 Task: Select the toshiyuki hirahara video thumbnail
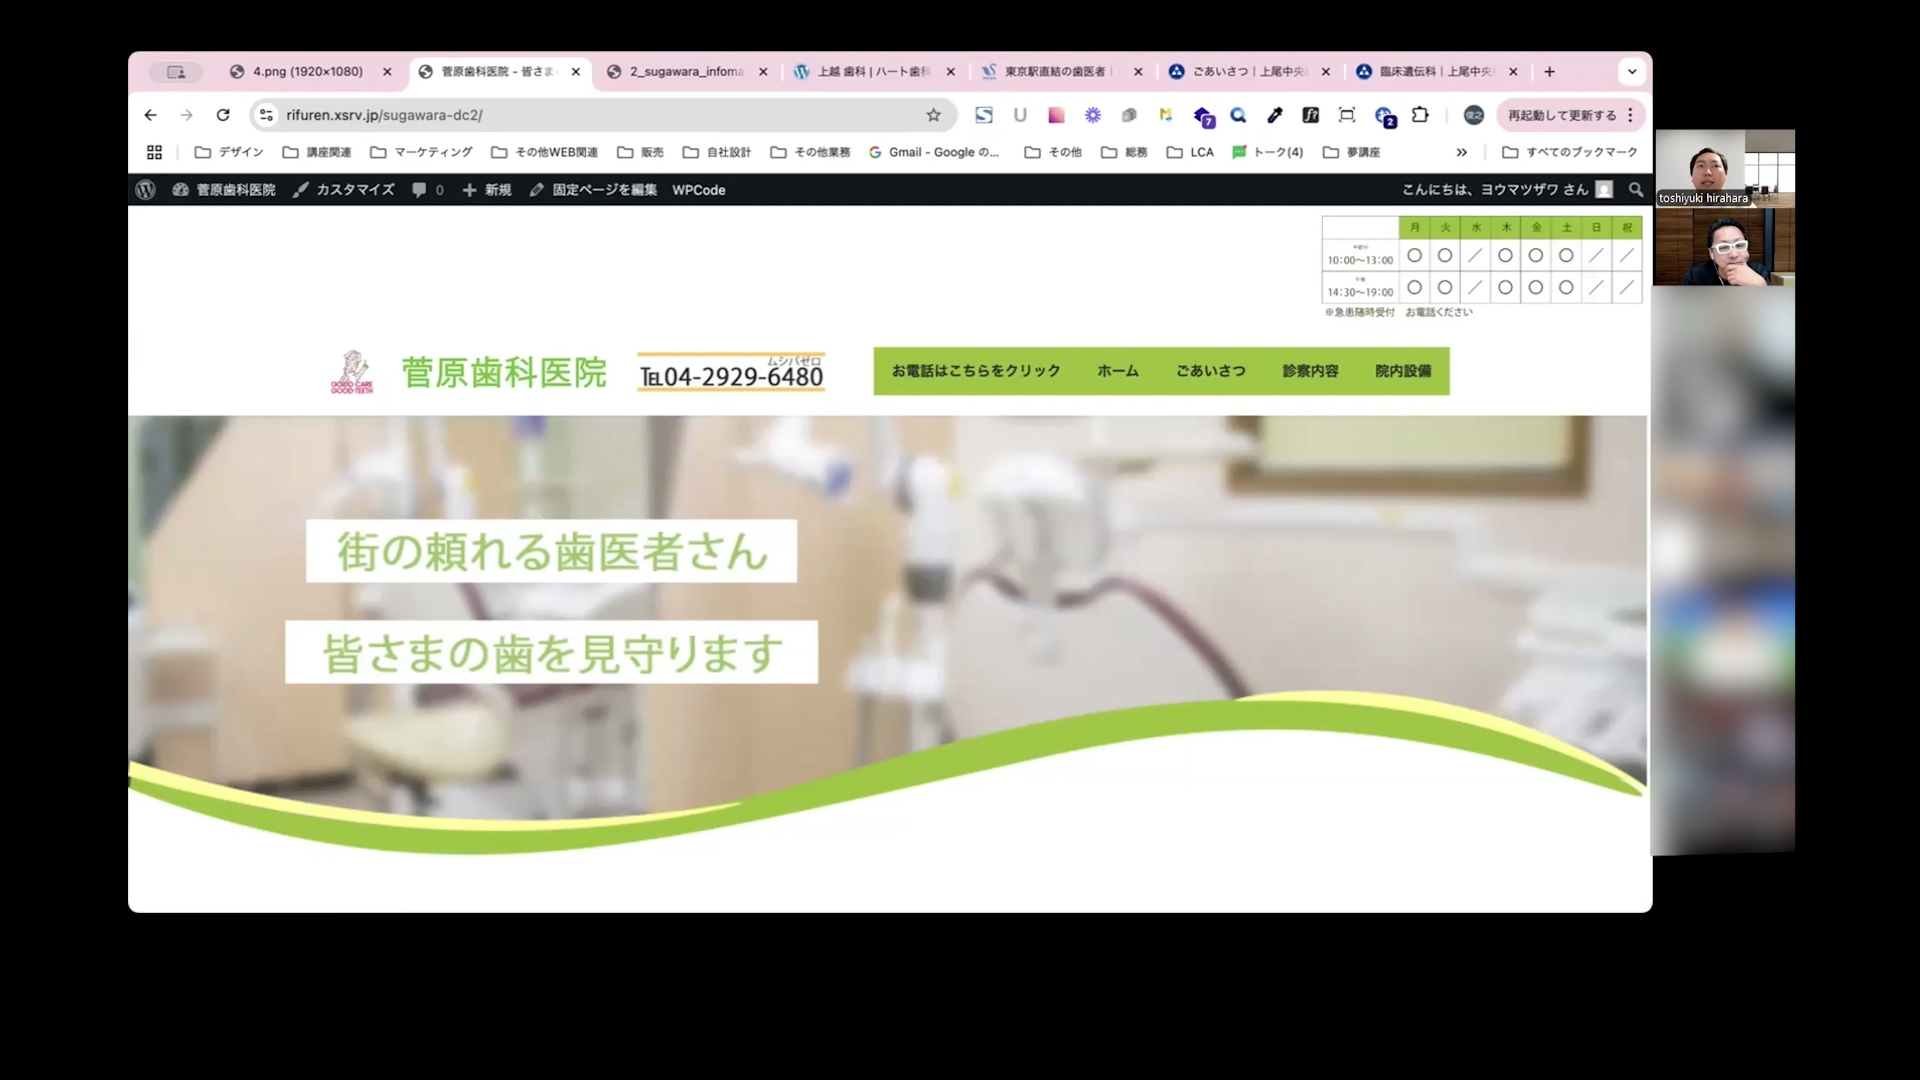1724,168
